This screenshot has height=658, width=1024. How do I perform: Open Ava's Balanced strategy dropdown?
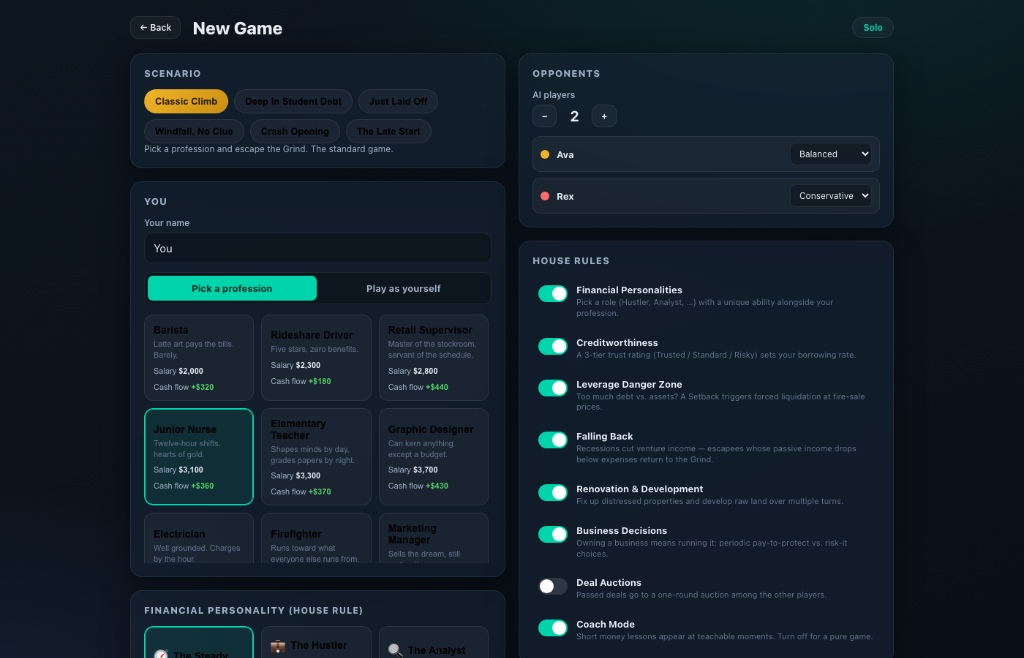pyautogui.click(x=831, y=154)
